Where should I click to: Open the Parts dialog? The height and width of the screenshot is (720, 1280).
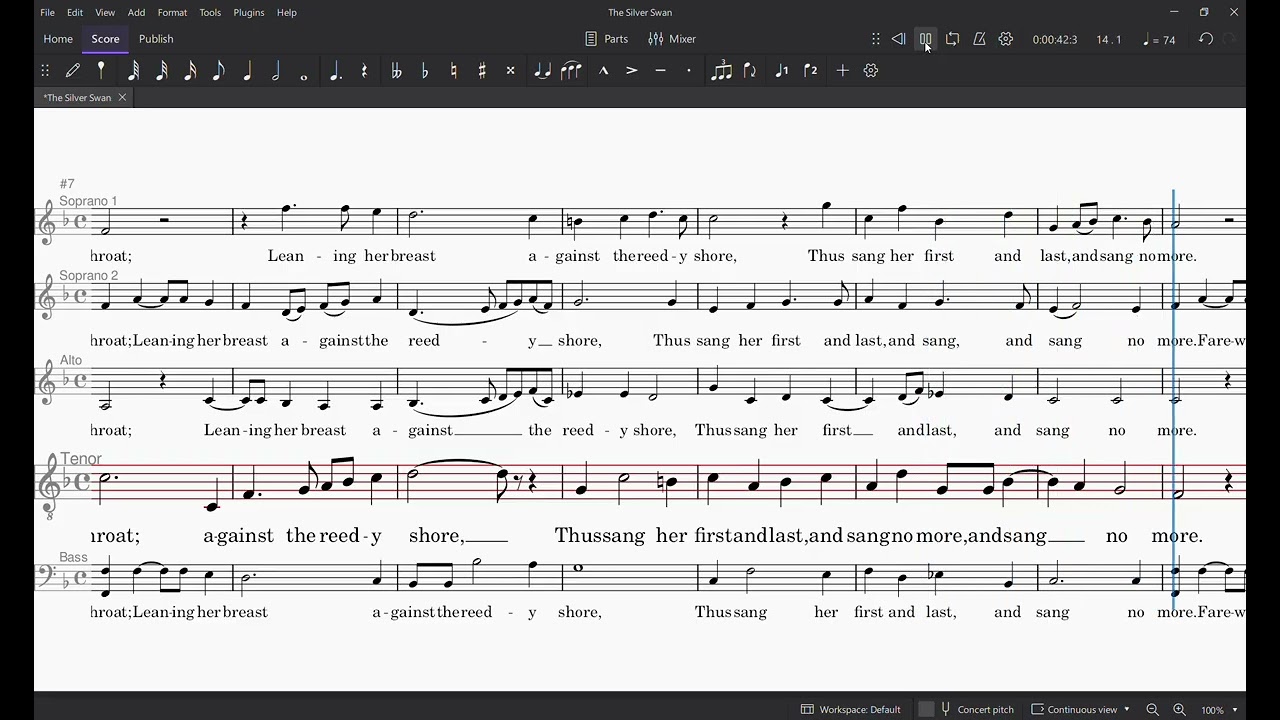tap(607, 39)
